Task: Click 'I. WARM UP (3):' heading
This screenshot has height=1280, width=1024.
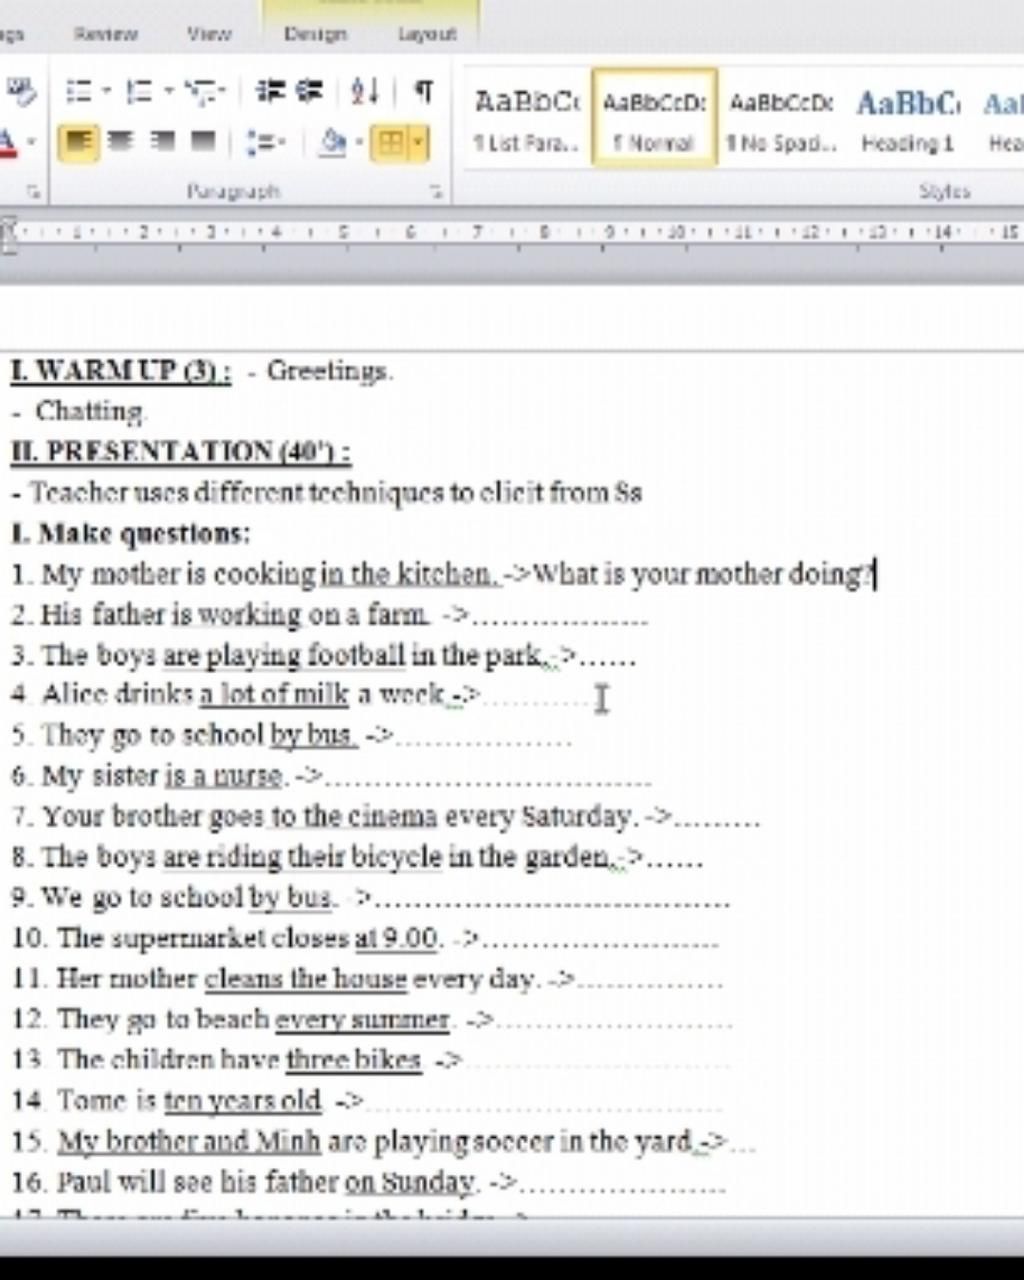Action: click(121, 371)
